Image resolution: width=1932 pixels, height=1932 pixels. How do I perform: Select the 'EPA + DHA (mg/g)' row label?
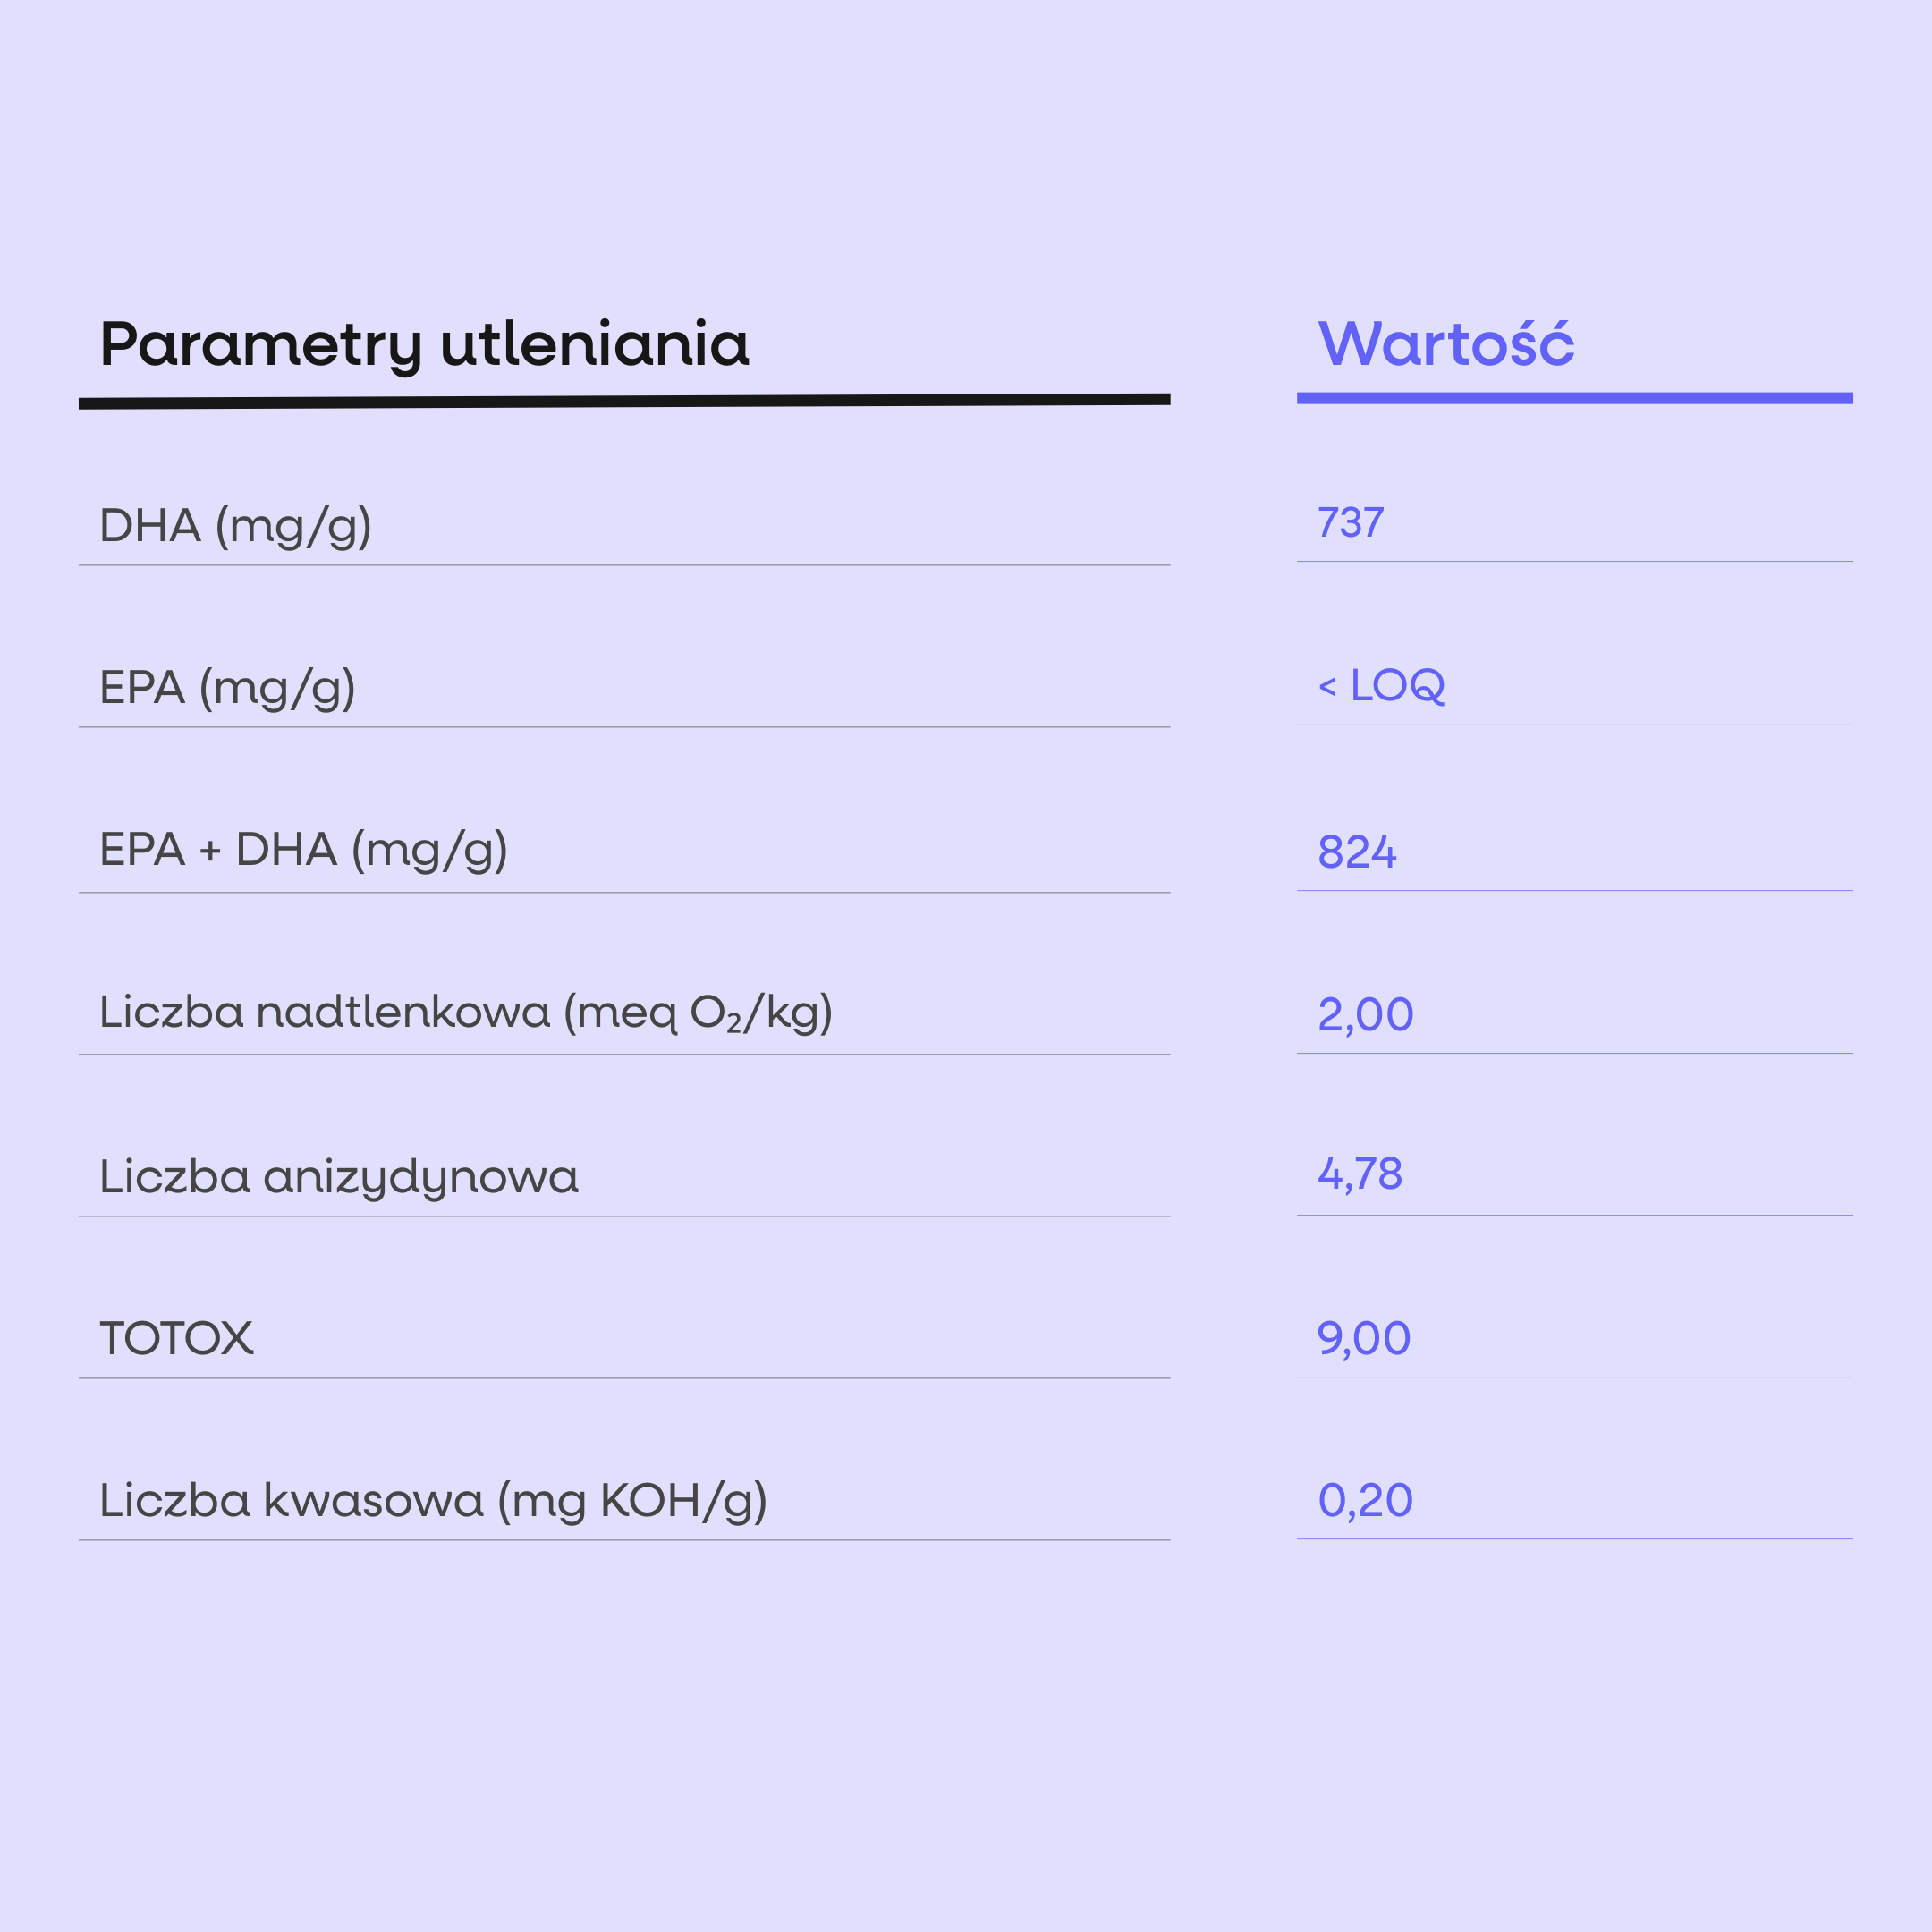(303, 850)
